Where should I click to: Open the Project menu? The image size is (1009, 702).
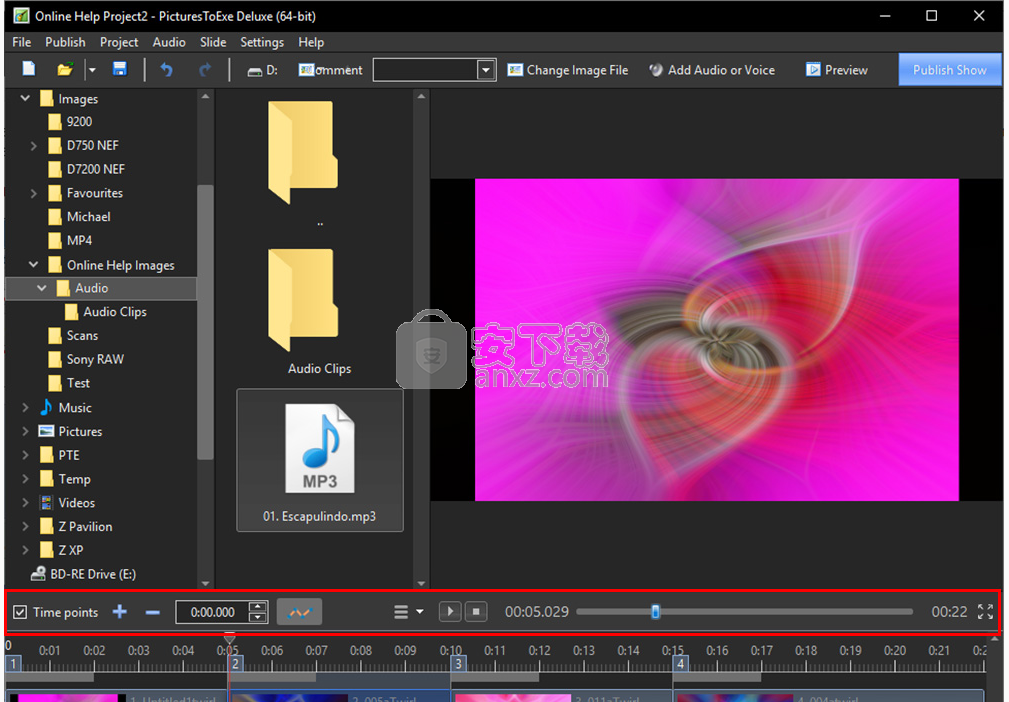(118, 42)
